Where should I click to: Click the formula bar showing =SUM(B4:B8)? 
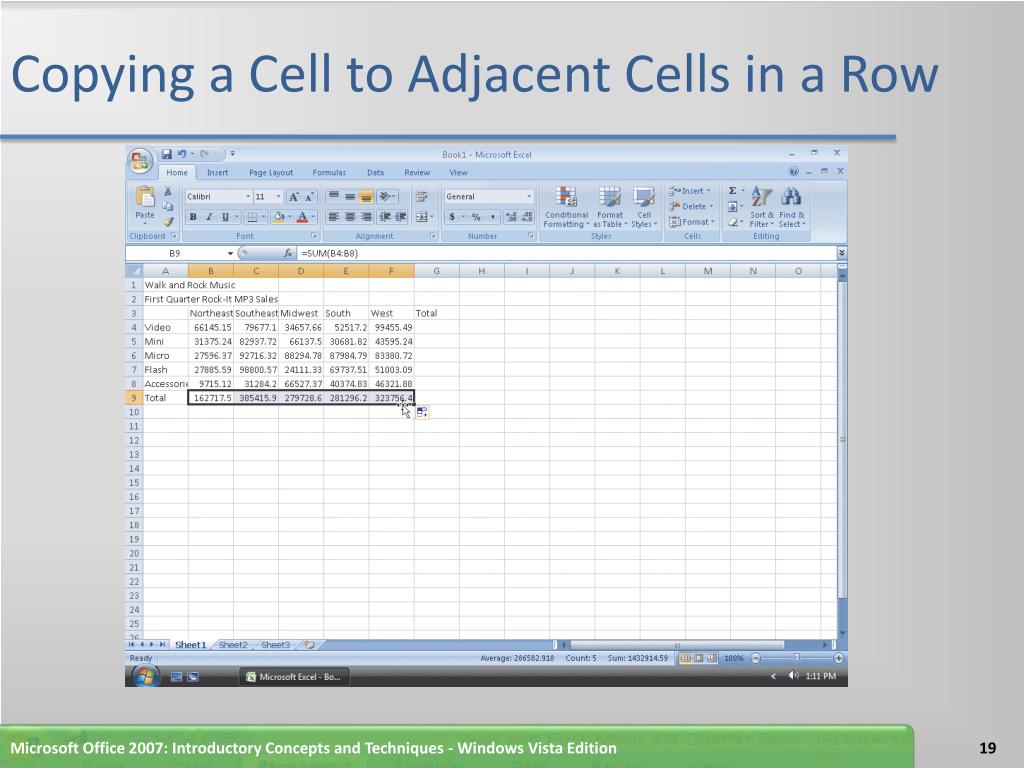pos(567,253)
